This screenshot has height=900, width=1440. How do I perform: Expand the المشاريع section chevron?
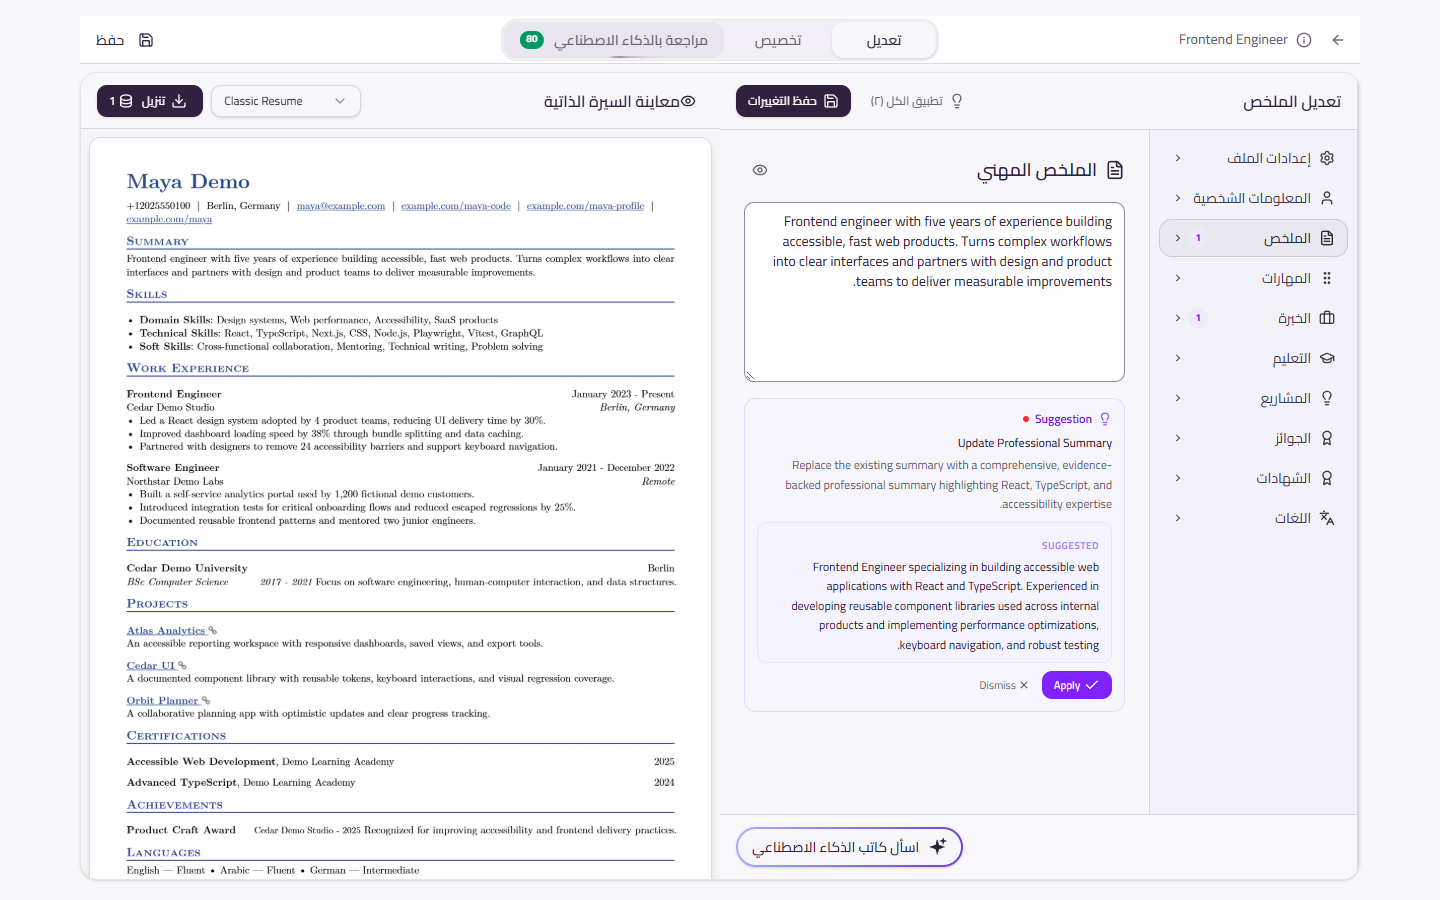pos(1178,398)
